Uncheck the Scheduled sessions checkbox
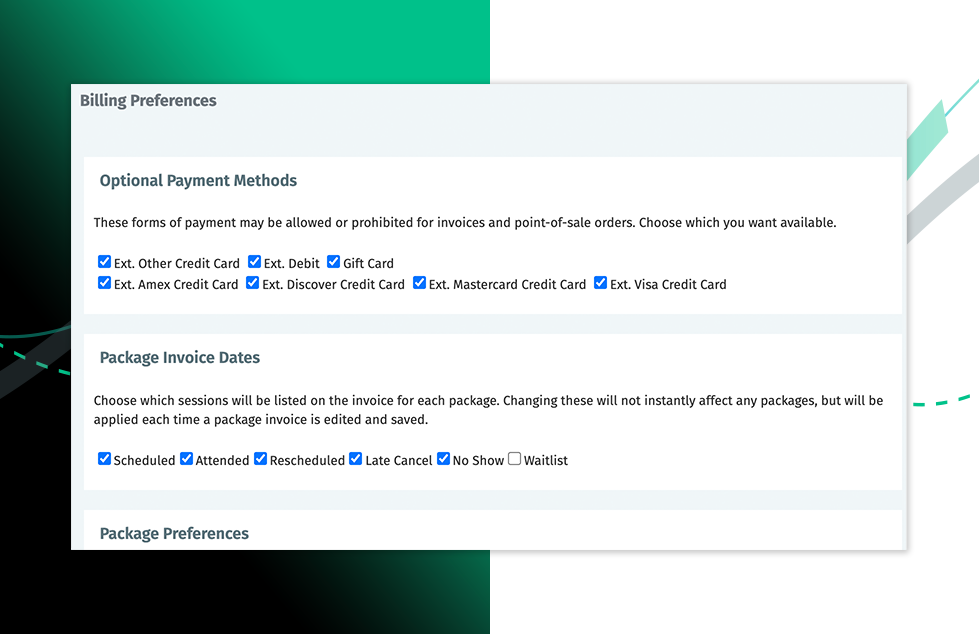Viewport: 979px width, 634px height. (104, 459)
